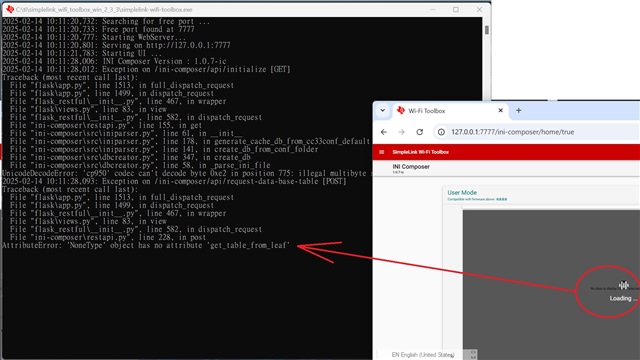Screen dimensions: 640x360
Task: Open a new browser tab
Action: 518,110
